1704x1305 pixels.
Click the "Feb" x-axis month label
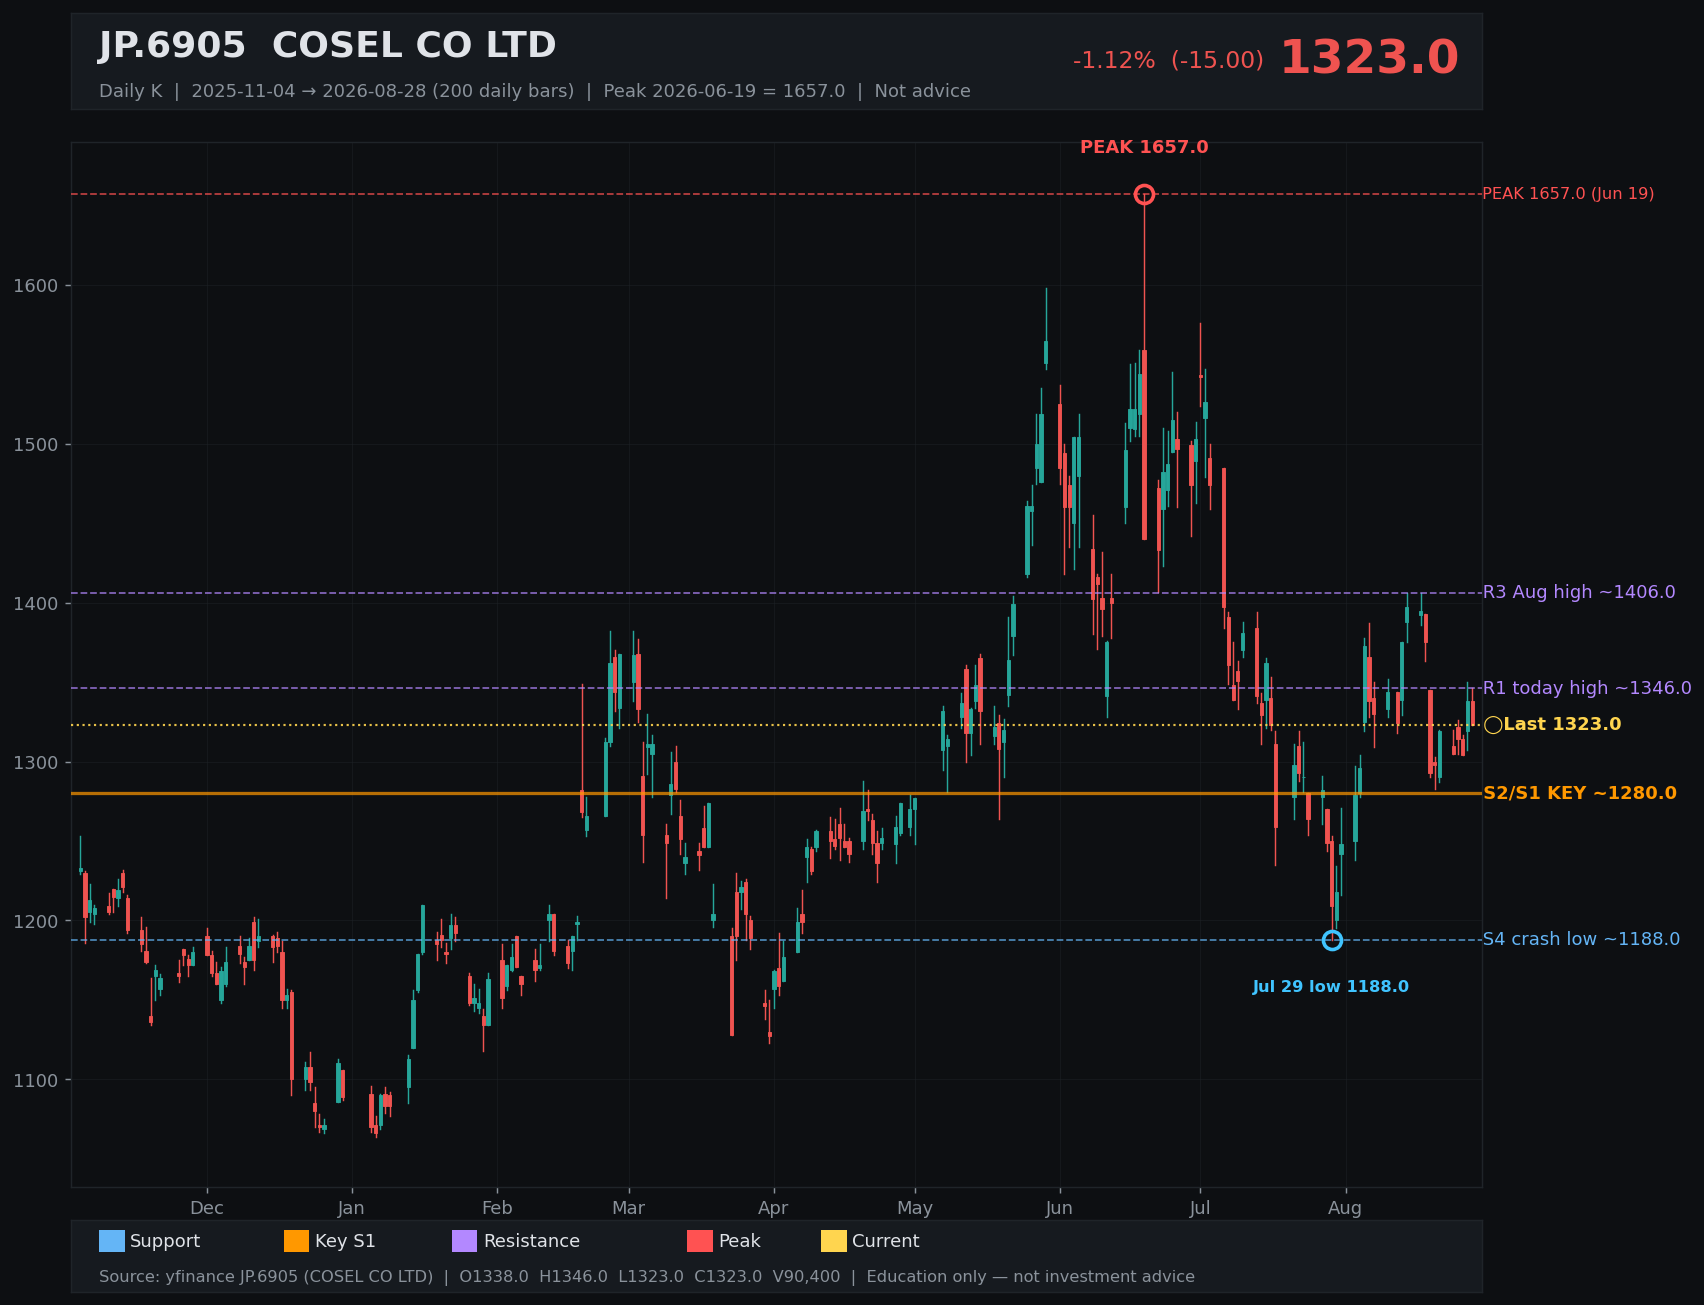497,1208
